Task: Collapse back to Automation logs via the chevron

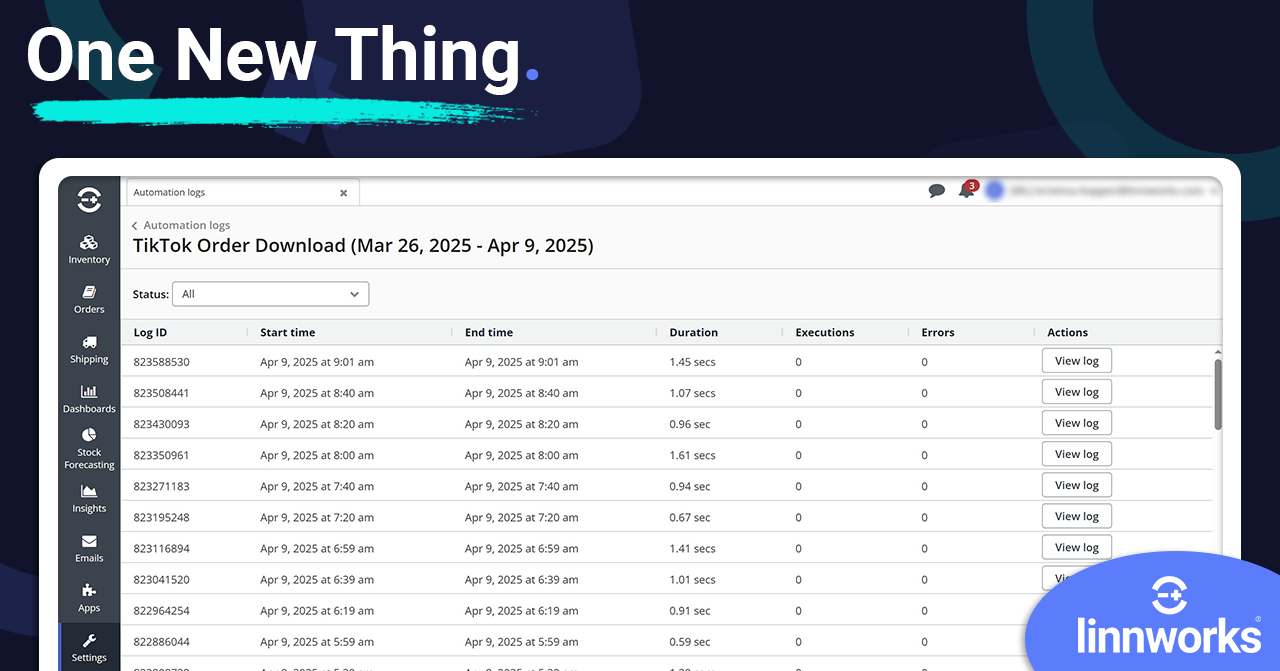Action: click(x=134, y=225)
